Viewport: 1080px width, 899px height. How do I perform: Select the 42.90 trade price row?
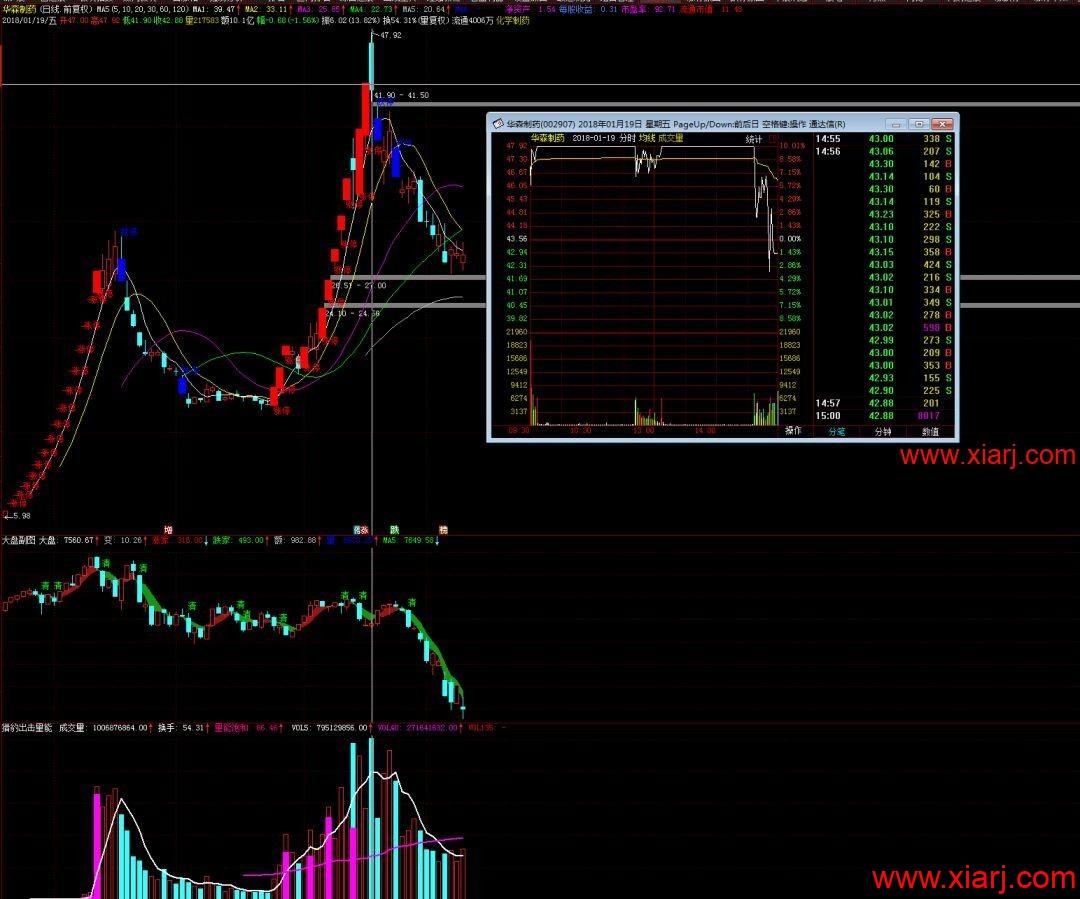(881, 391)
